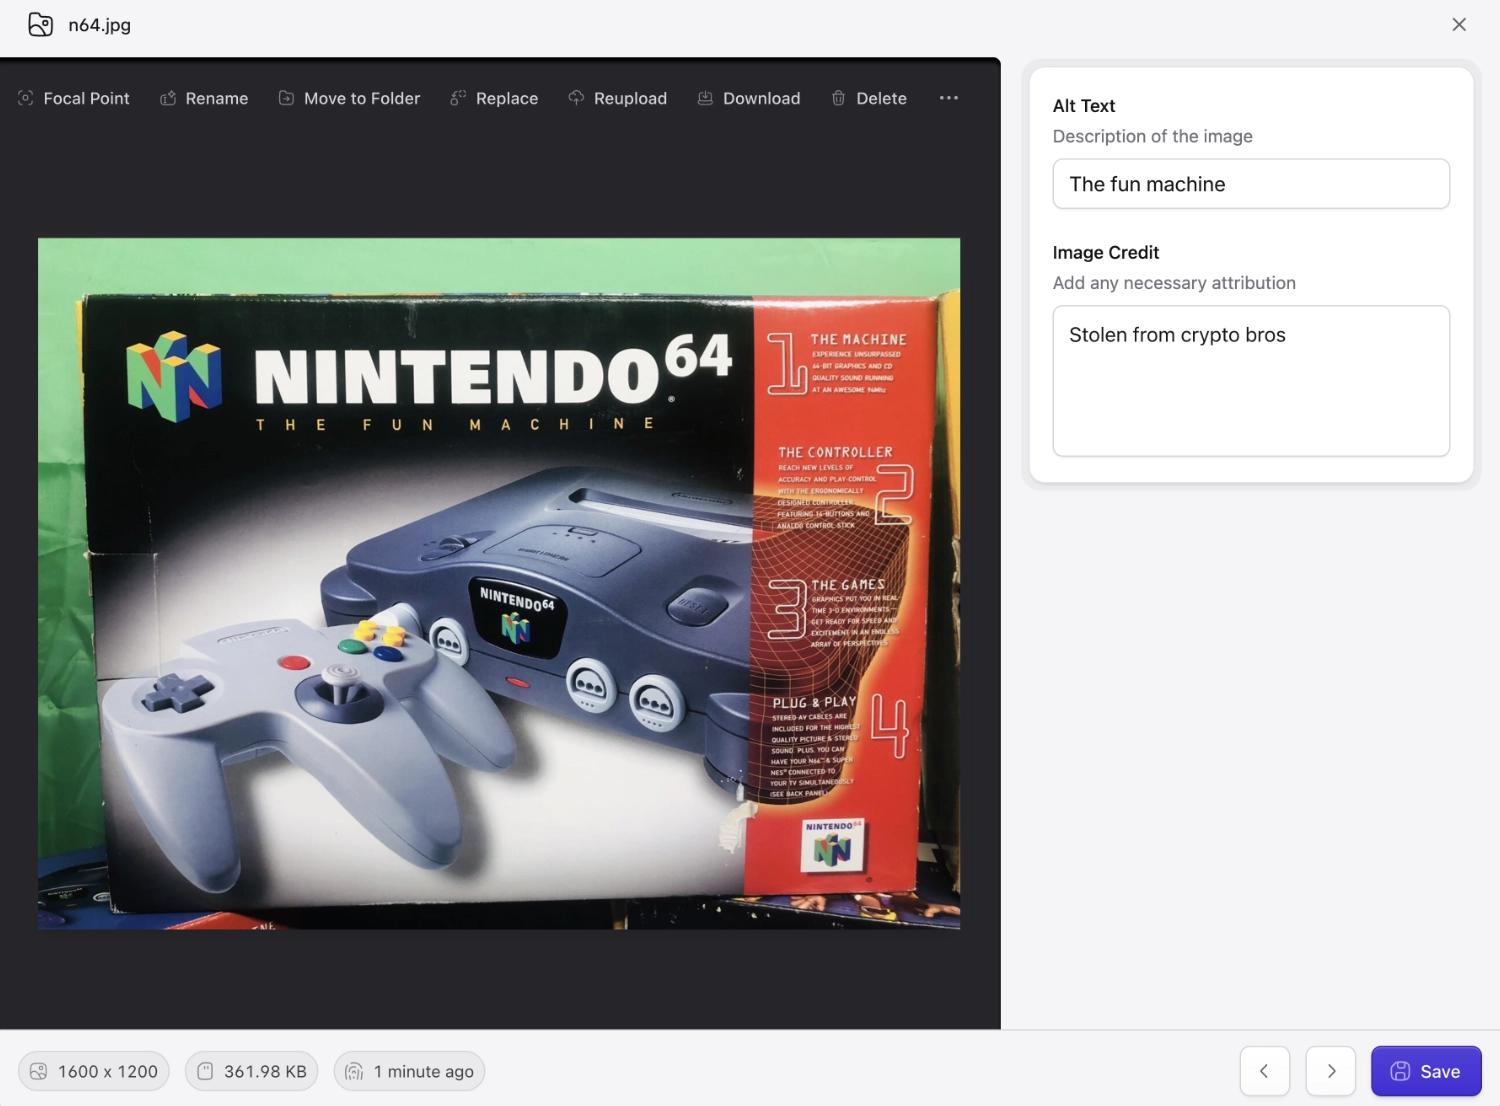Open the three-dot more options menu
This screenshot has width=1500, height=1106.
948,98
